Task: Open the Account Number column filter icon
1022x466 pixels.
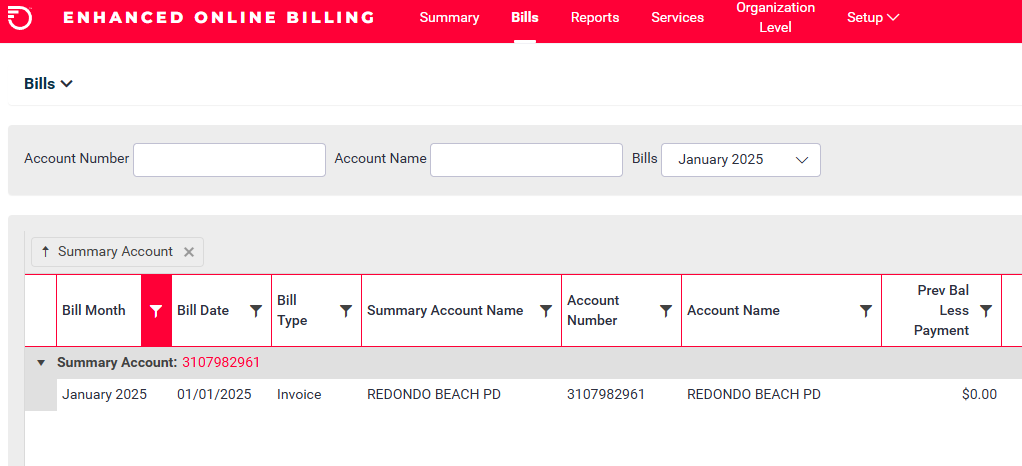Action: point(666,311)
